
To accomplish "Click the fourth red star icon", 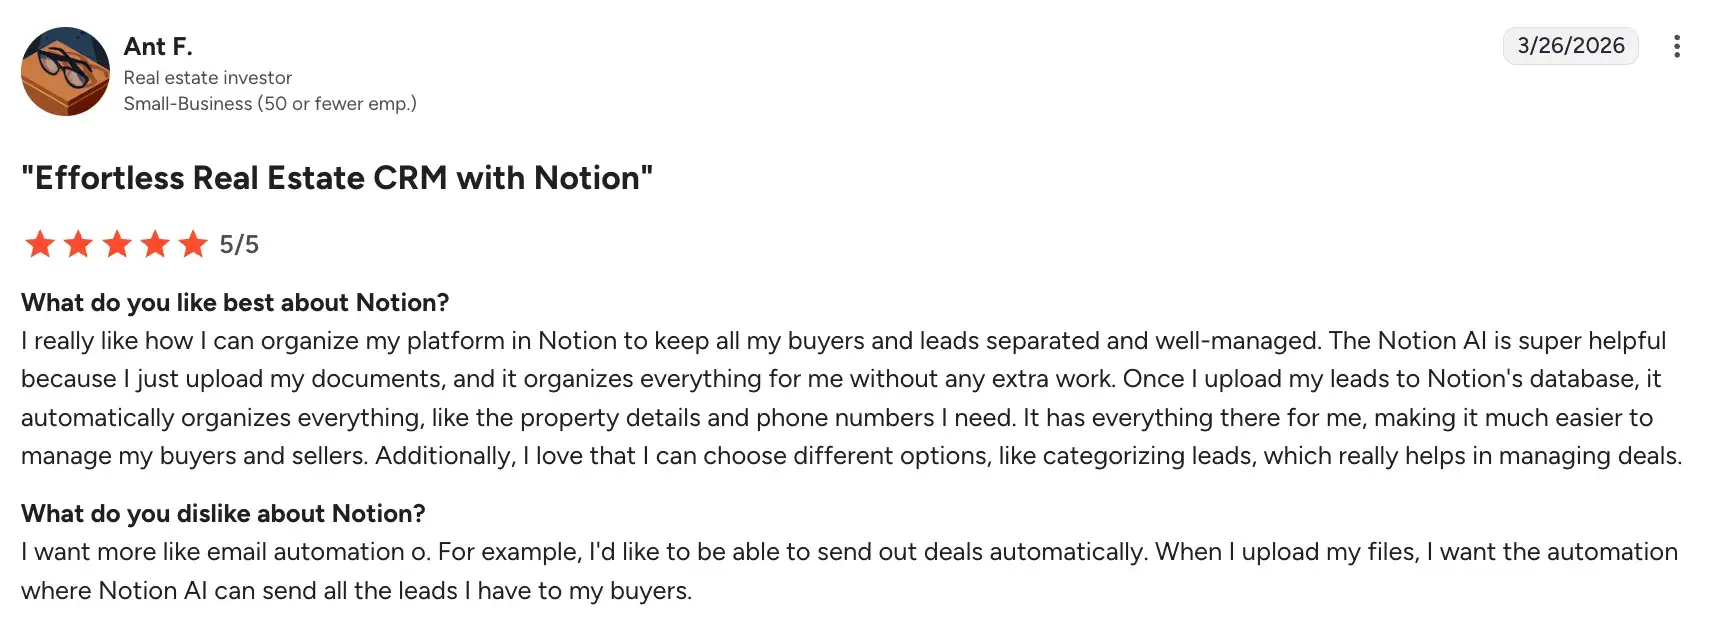I will pos(155,243).
